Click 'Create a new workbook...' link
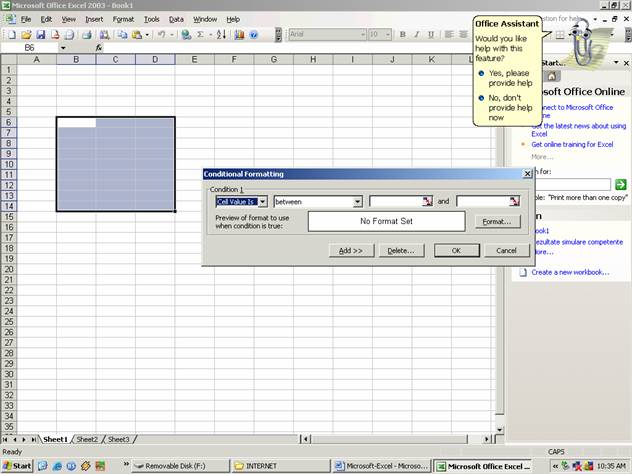This screenshot has width=632, height=474. coord(570,272)
